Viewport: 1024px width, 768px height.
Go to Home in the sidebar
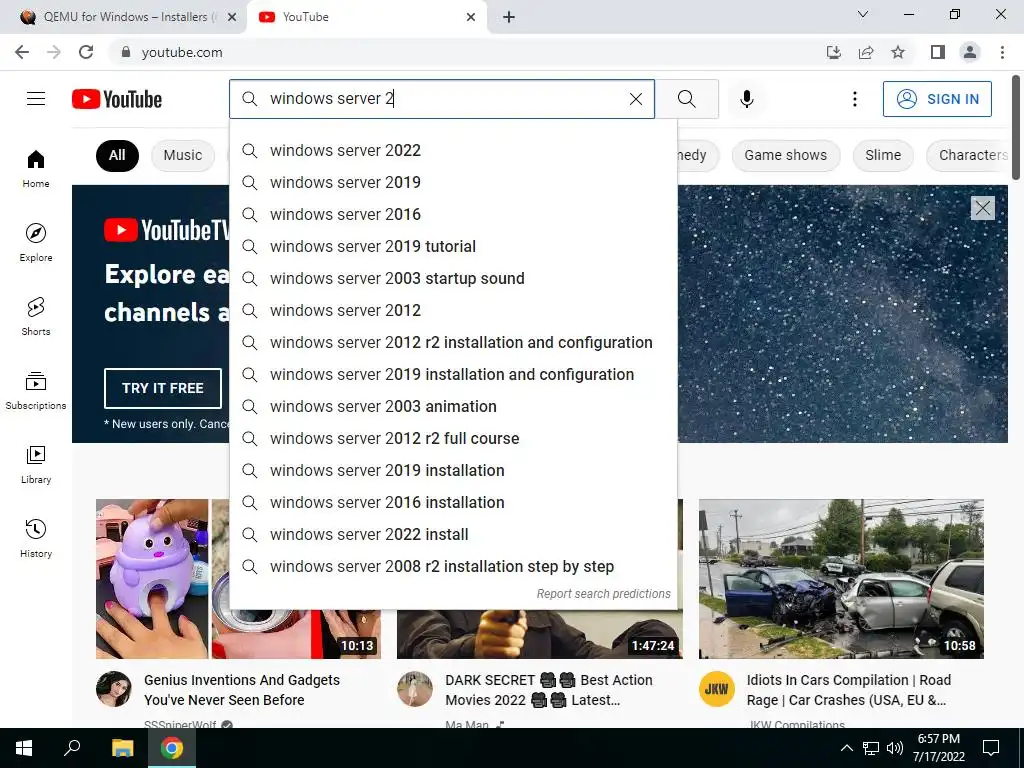pos(36,168)
